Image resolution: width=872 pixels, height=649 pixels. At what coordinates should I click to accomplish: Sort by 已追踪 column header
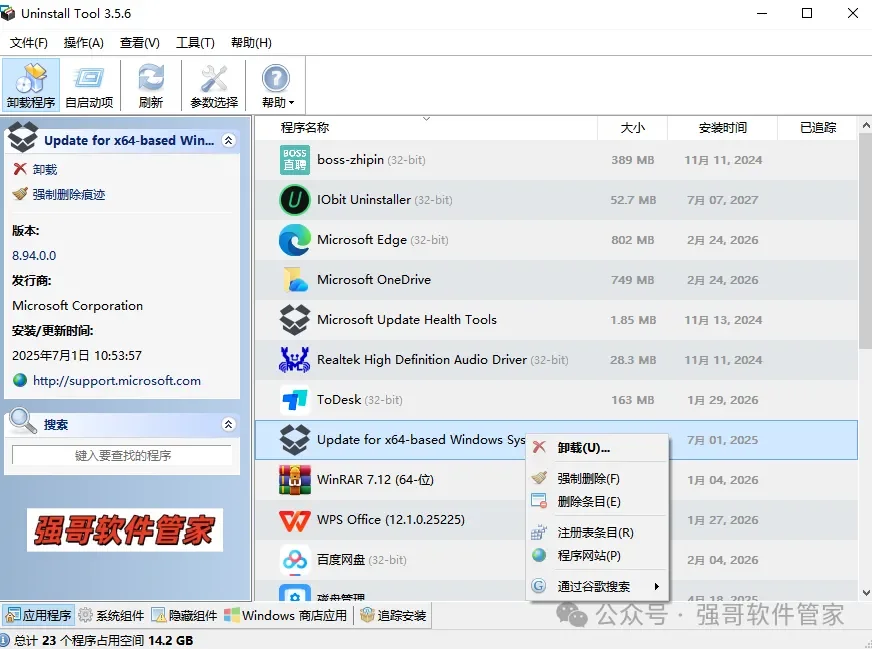(x=818, y=128)
